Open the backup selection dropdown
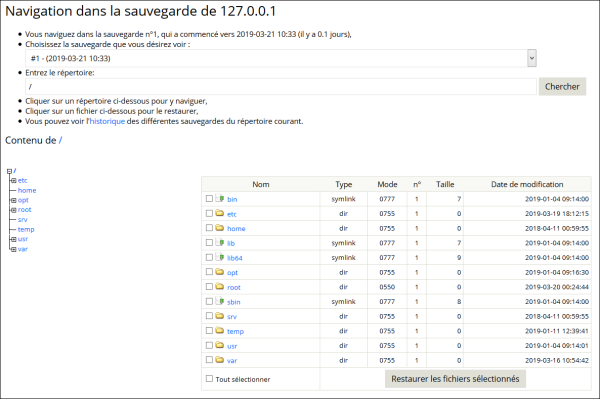 (281, 58)
